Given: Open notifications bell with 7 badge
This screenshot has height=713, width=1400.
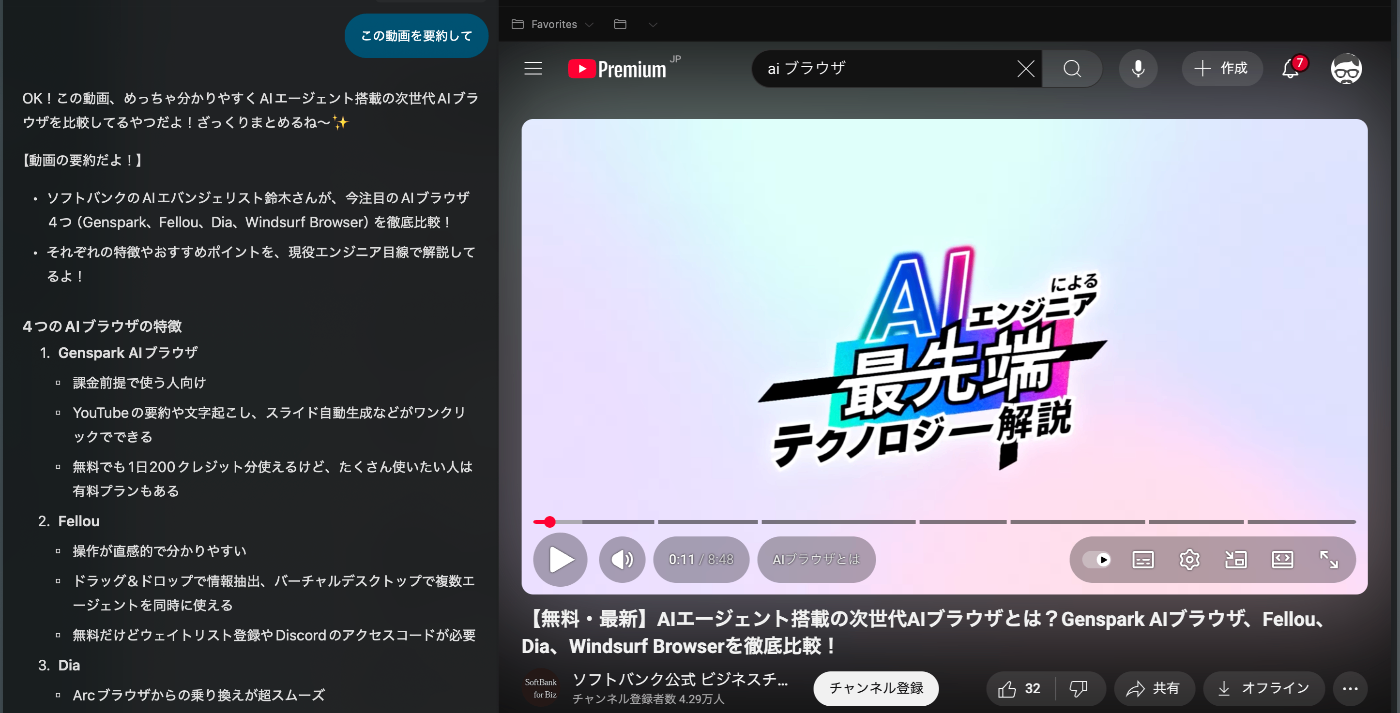Looking at the screenshot, I should [1293, 68].
